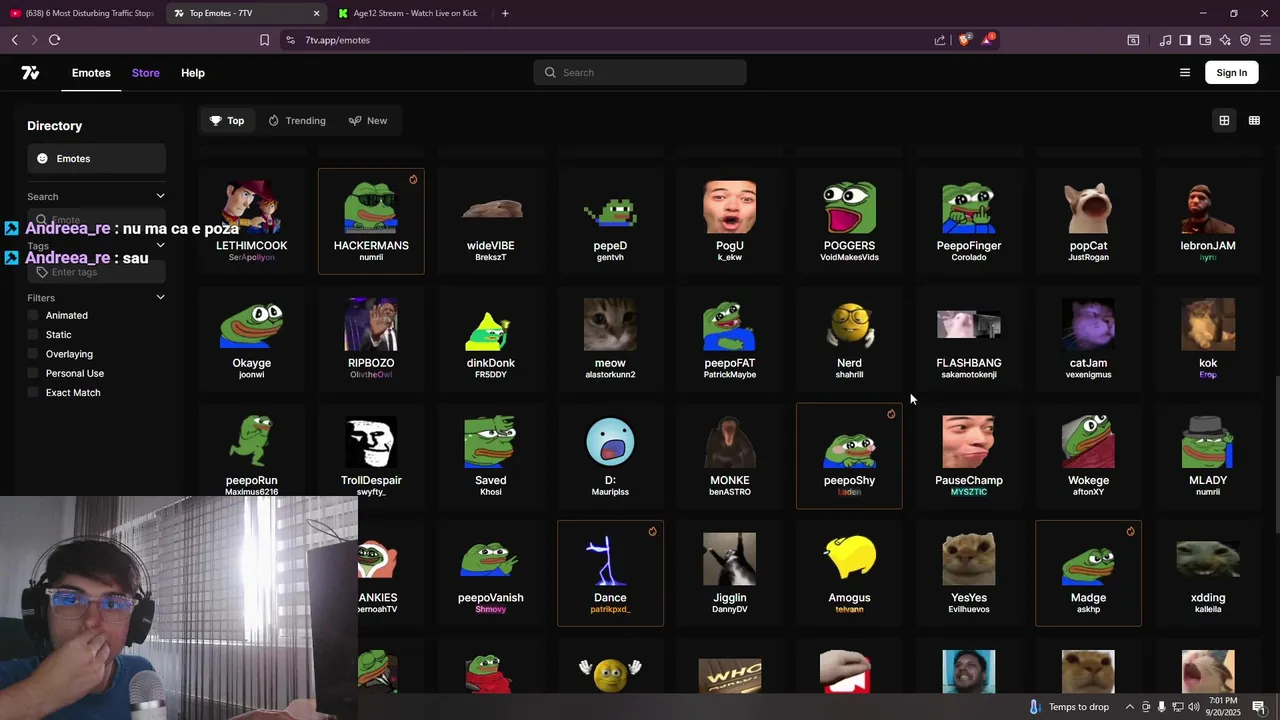Open the Emotes nav item

pos(91,73)
